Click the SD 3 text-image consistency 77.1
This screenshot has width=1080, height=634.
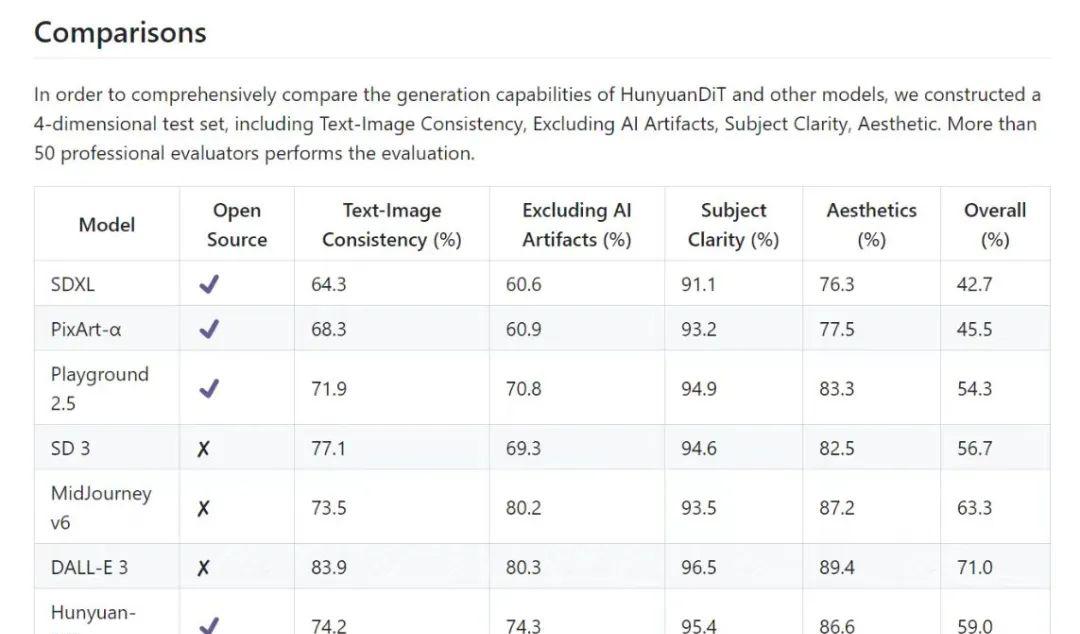[329, 449]
